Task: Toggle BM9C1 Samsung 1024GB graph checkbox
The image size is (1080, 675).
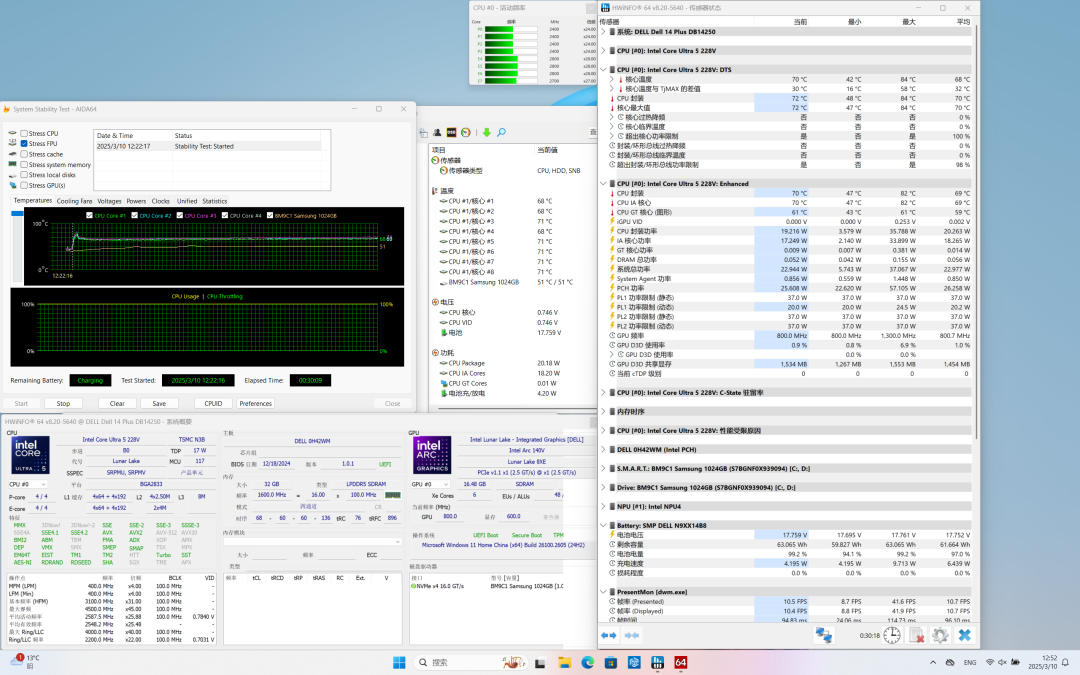Action: (x=270, y=216)
